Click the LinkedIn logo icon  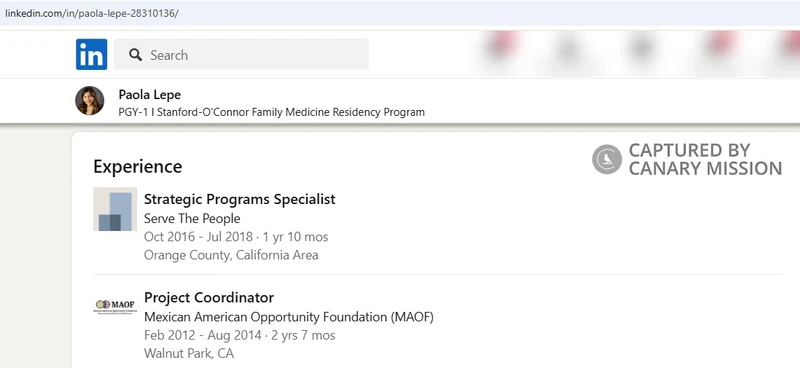[91, 54]
